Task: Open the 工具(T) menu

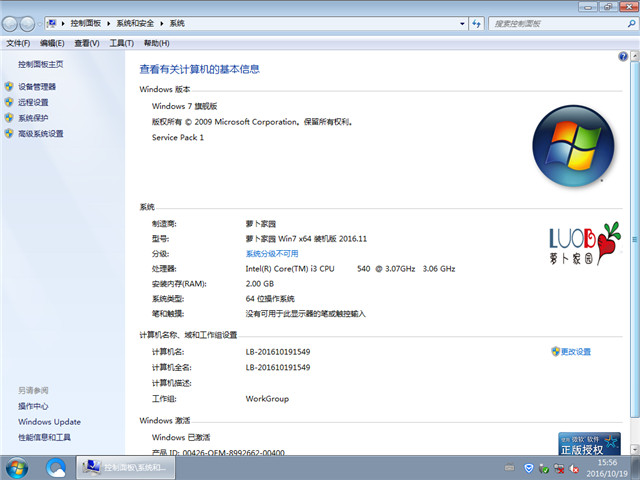Action: (122, 43)
